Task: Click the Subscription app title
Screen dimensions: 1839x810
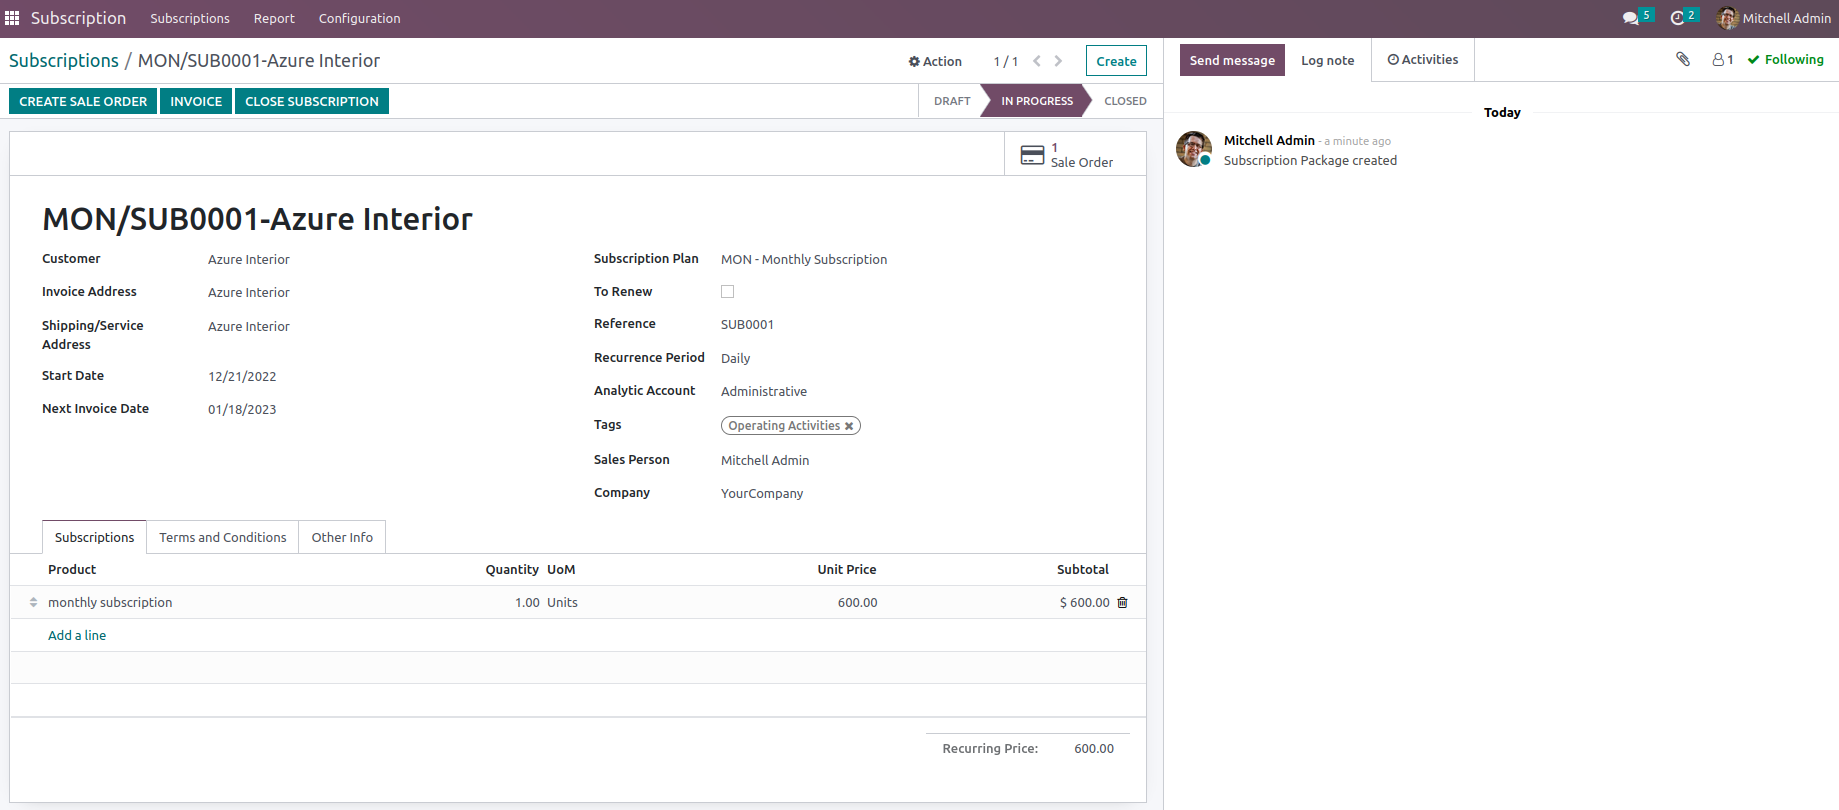Action: [78, 18]
